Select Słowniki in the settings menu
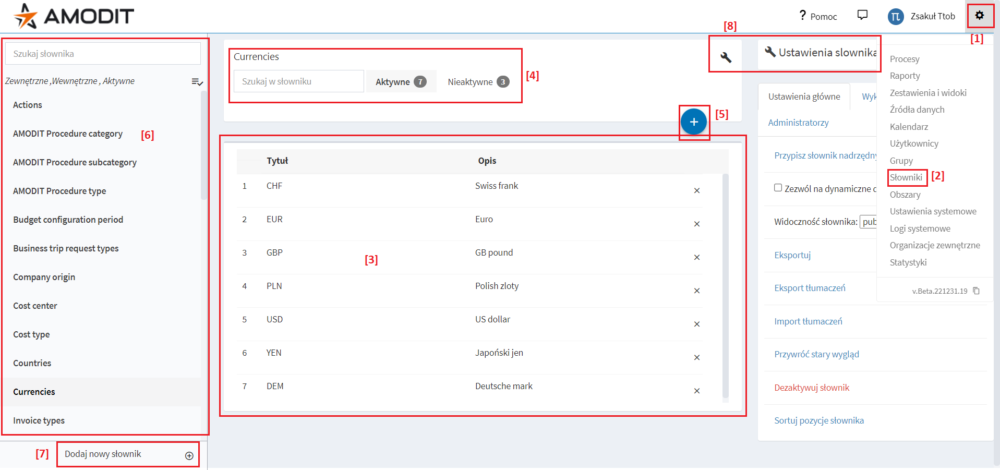This screenshot has width=1000, height=470. pyautogui.click(x=905, y=177)
